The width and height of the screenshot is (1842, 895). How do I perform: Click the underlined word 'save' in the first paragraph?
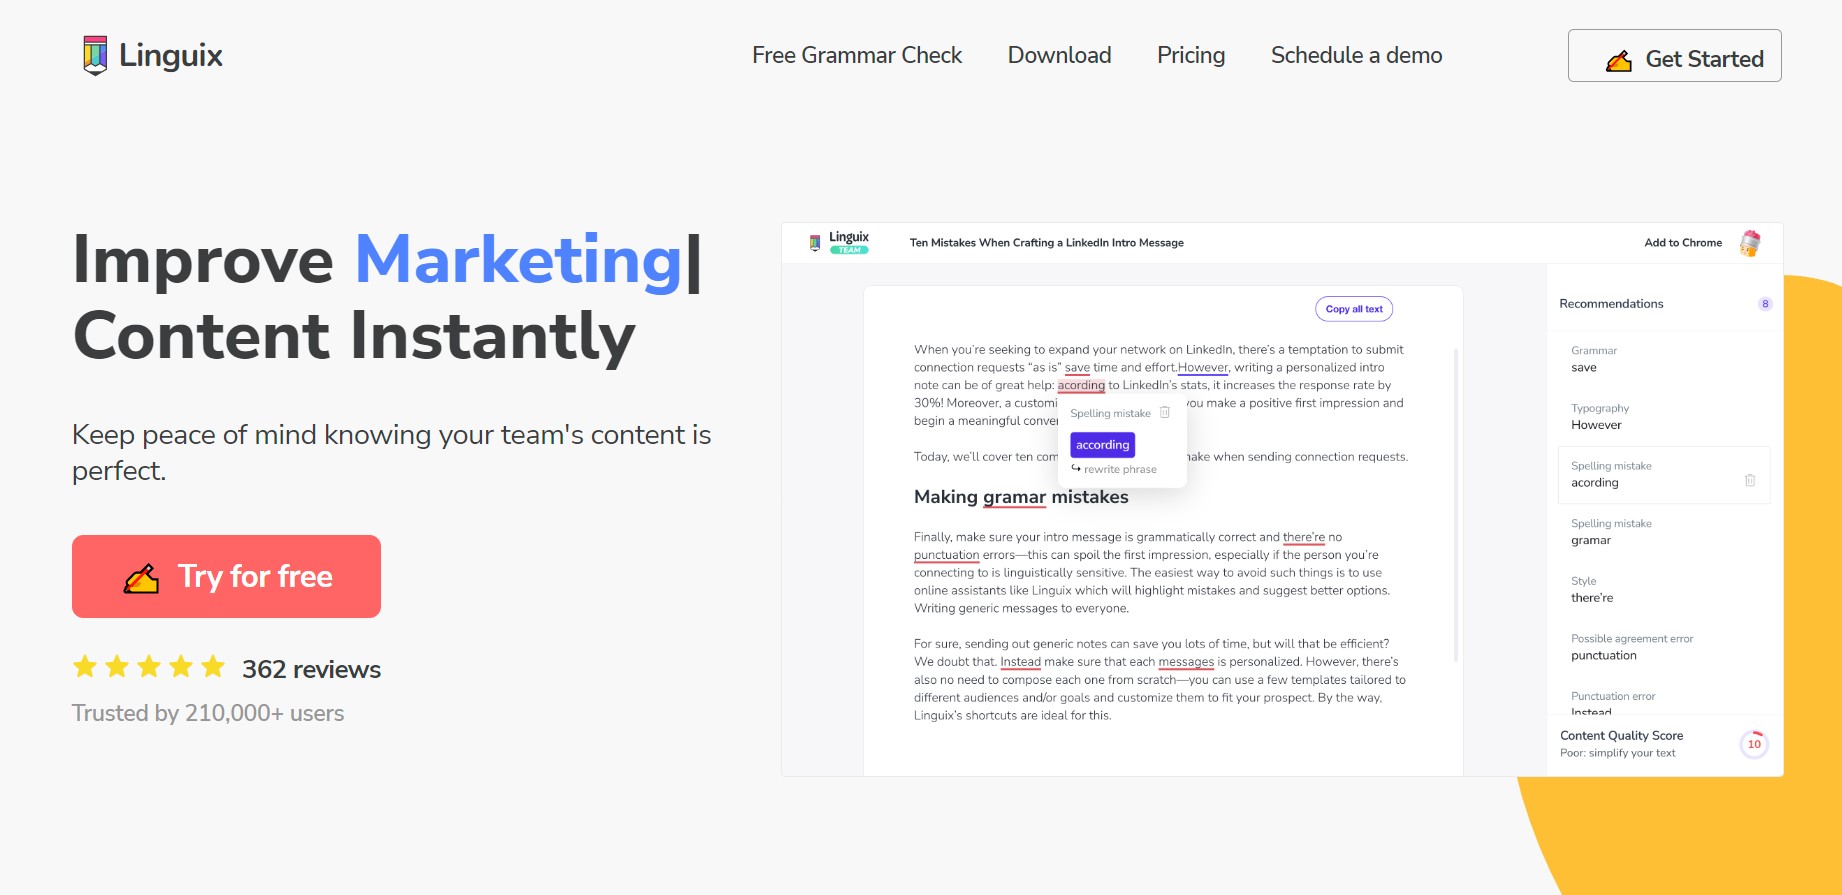pos(1077,367)
